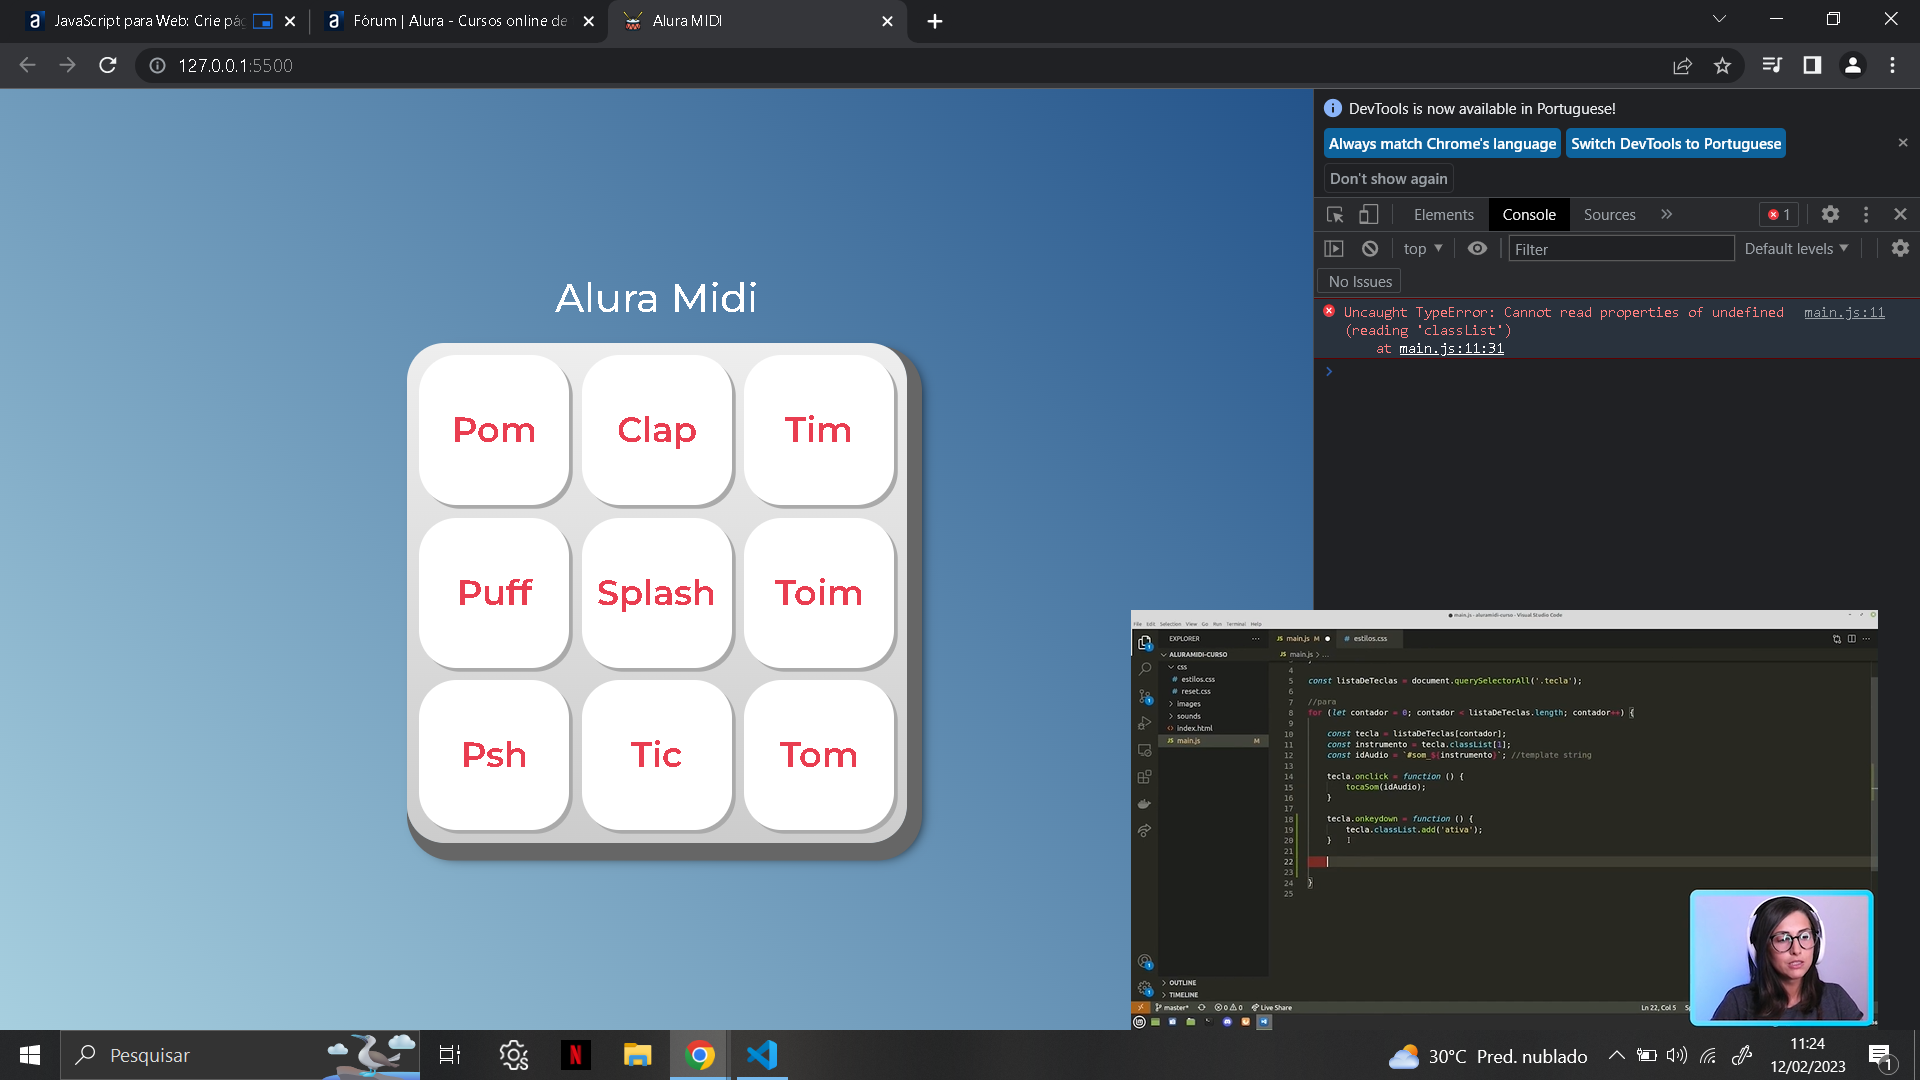The image size is (1920, 1080).
Task: Switch to the Fórum Alura tab
Action: point(460,21)
